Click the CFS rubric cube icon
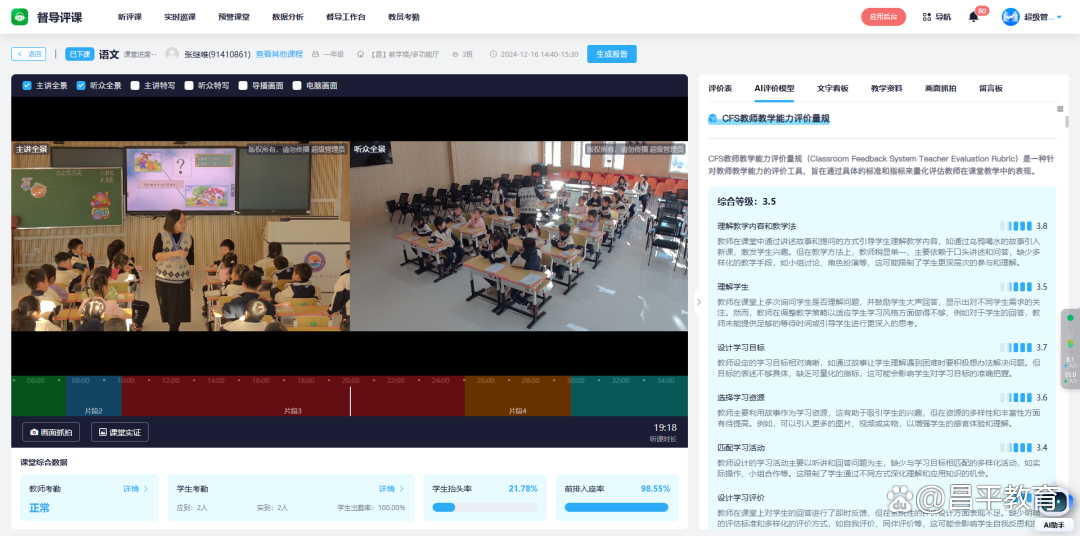 (x=712, y=118)
